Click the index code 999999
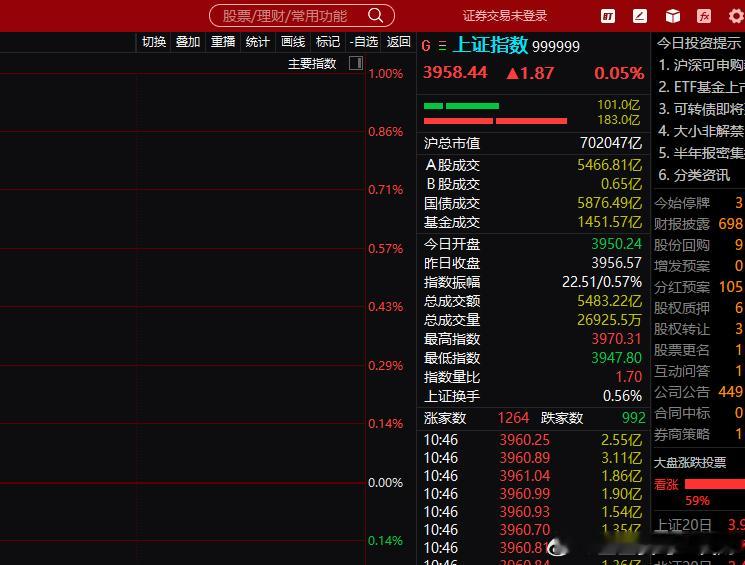The height and width of the screenshot is (565, 745). coord(556,47)
